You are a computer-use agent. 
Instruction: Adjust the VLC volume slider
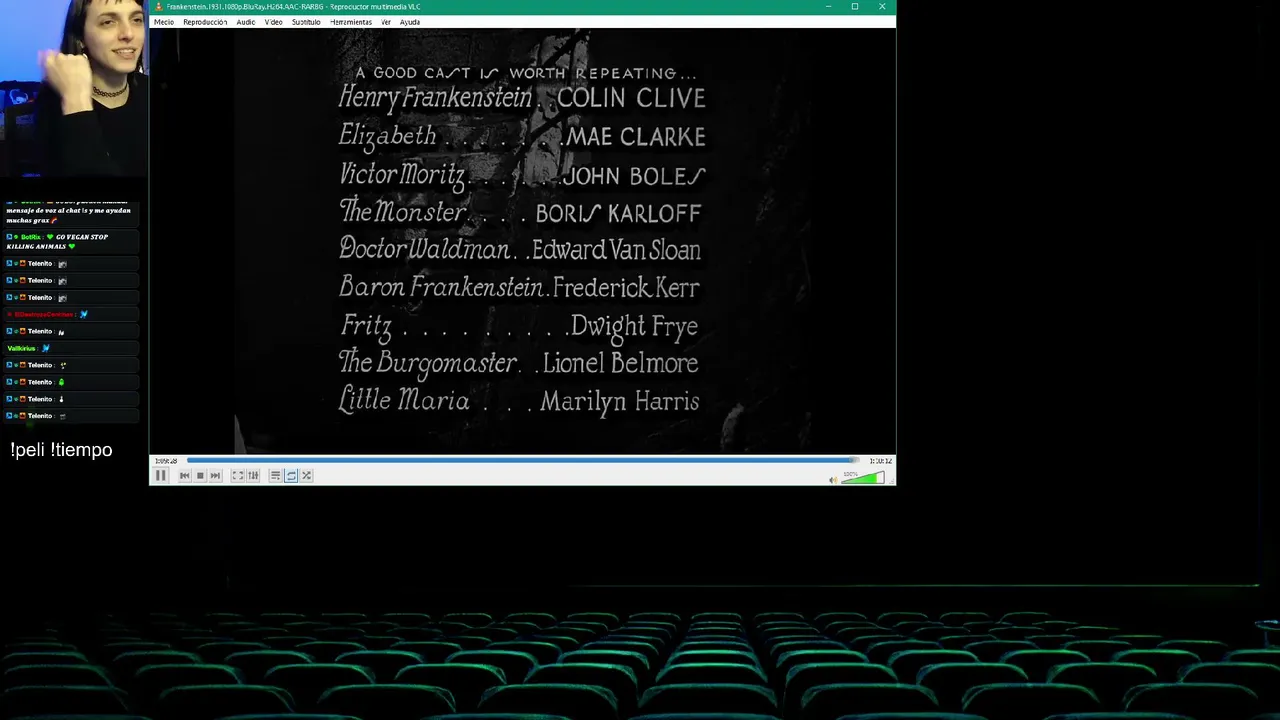coord(862,478)
